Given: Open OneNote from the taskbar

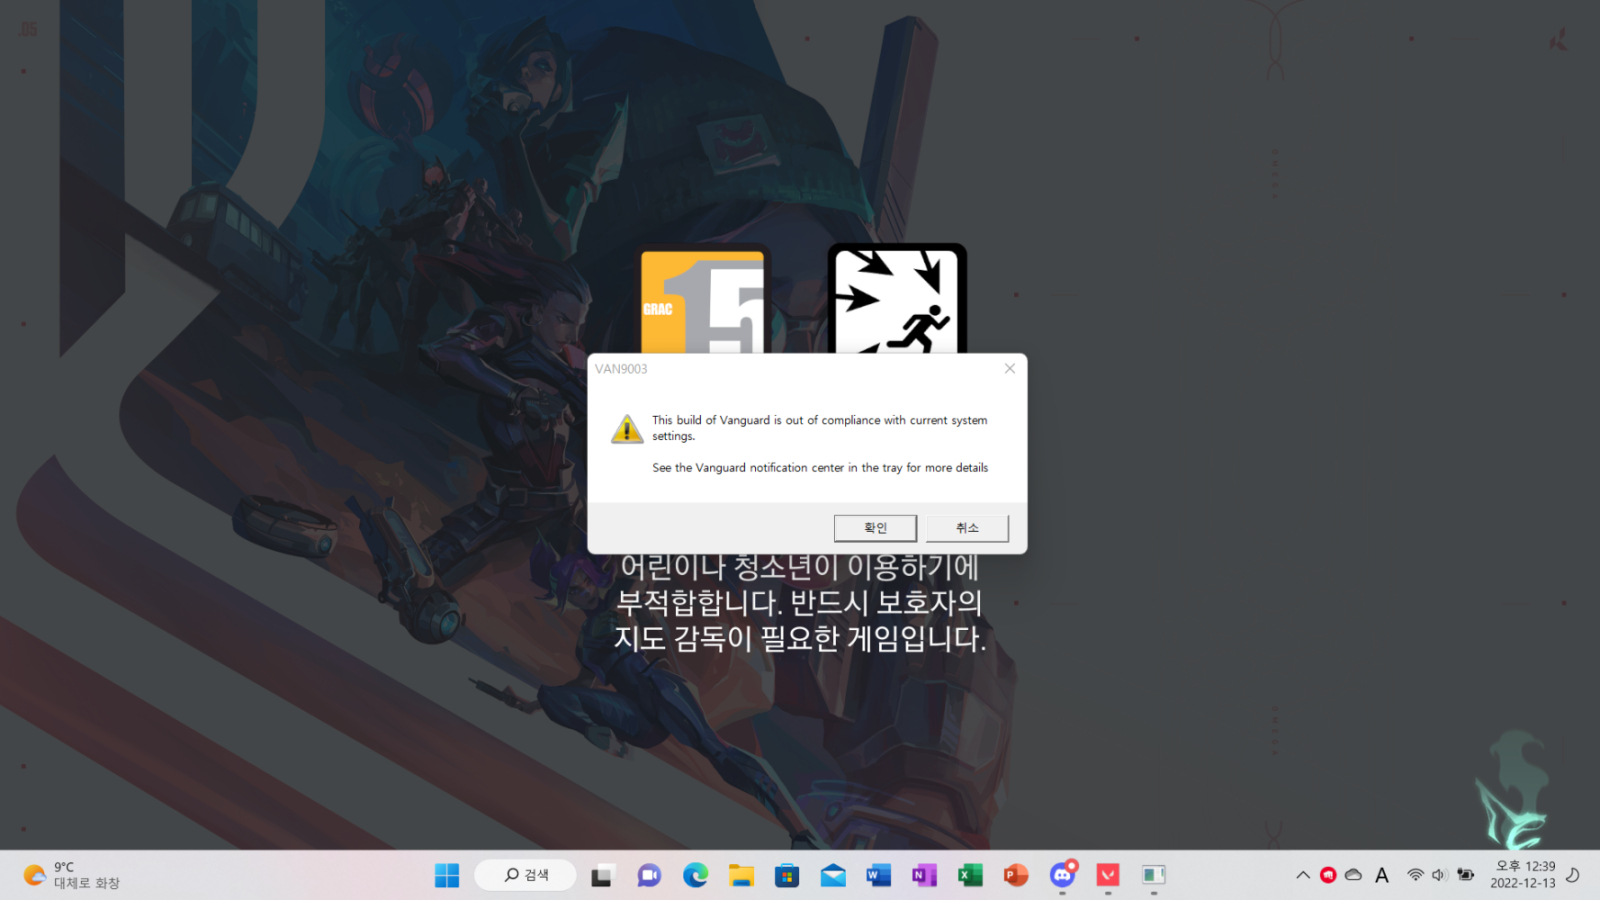Looking at the screenshot, I should click(x=922, y=875).
